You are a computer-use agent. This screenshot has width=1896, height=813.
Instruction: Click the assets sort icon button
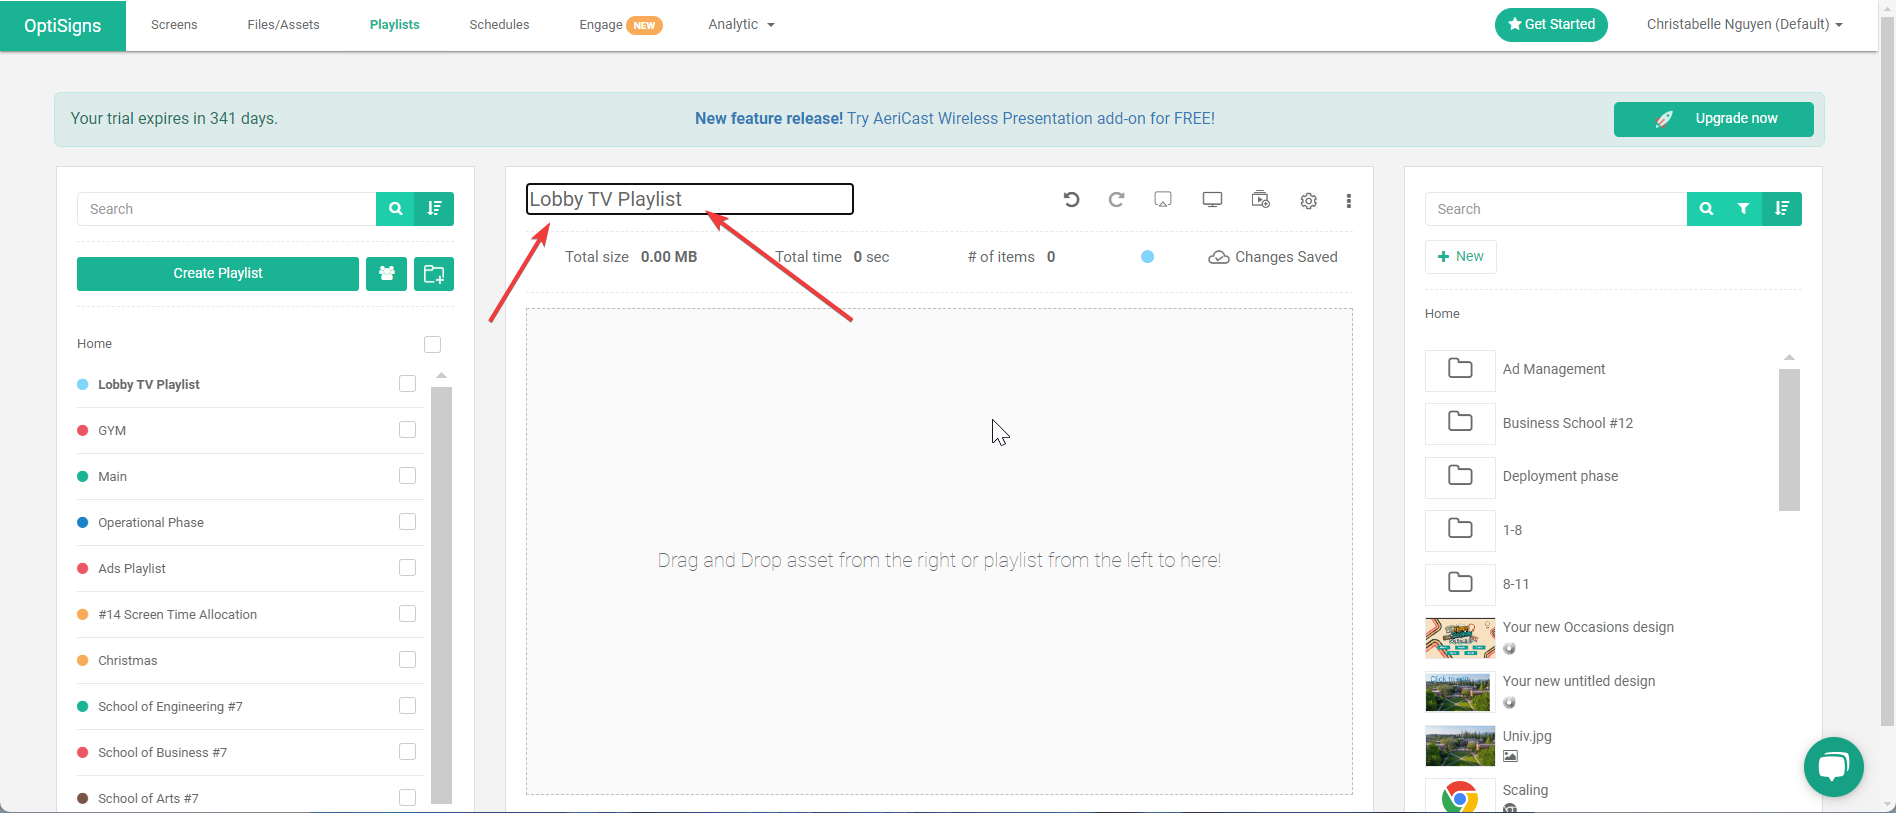[1782, 209]
